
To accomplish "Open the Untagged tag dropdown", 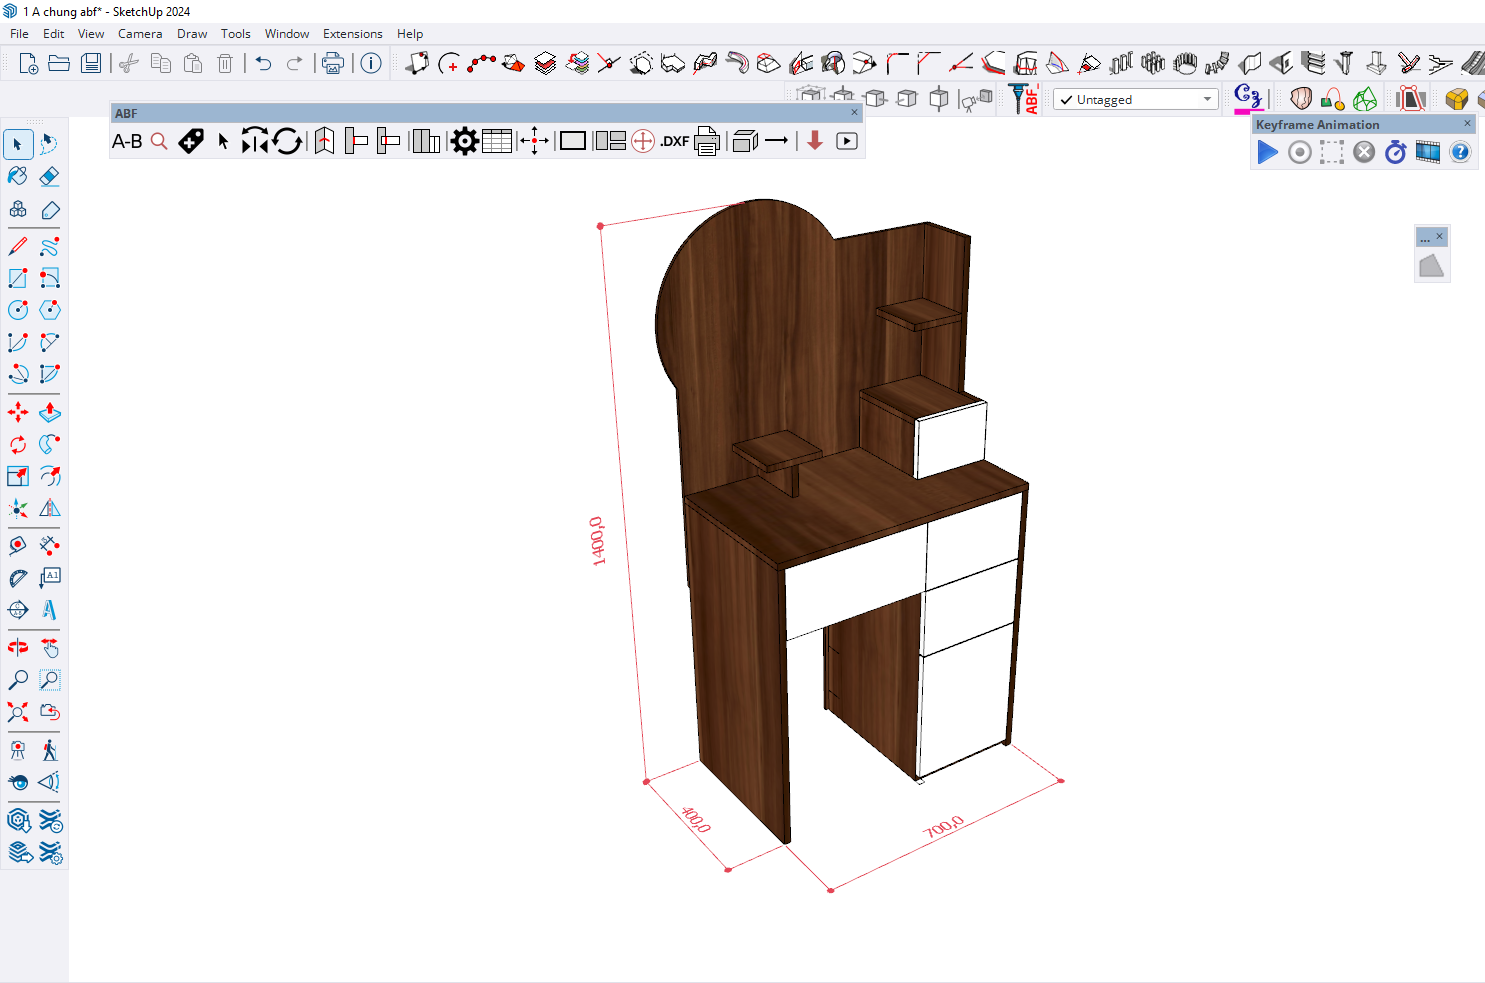I will [1207, 100].
